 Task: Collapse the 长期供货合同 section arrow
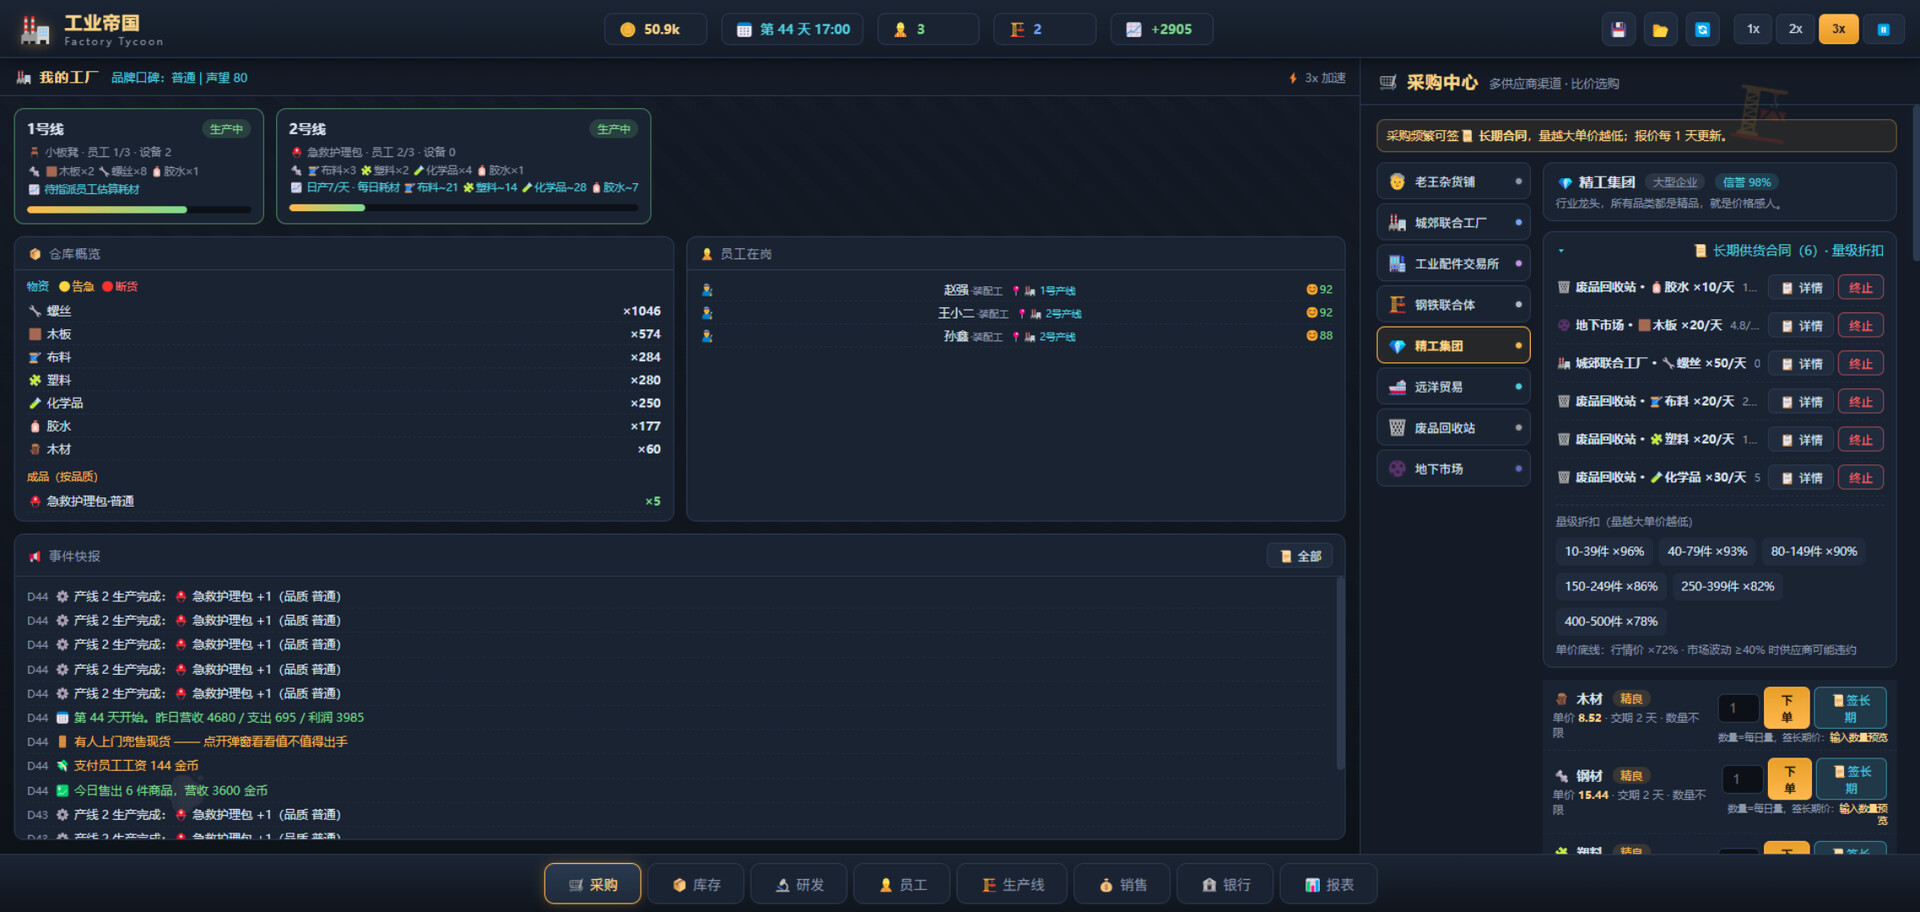1561,251
